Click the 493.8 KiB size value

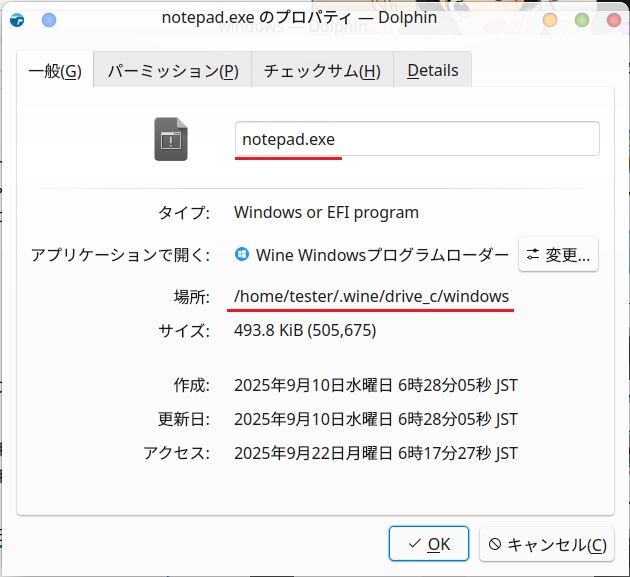(304, 331)
